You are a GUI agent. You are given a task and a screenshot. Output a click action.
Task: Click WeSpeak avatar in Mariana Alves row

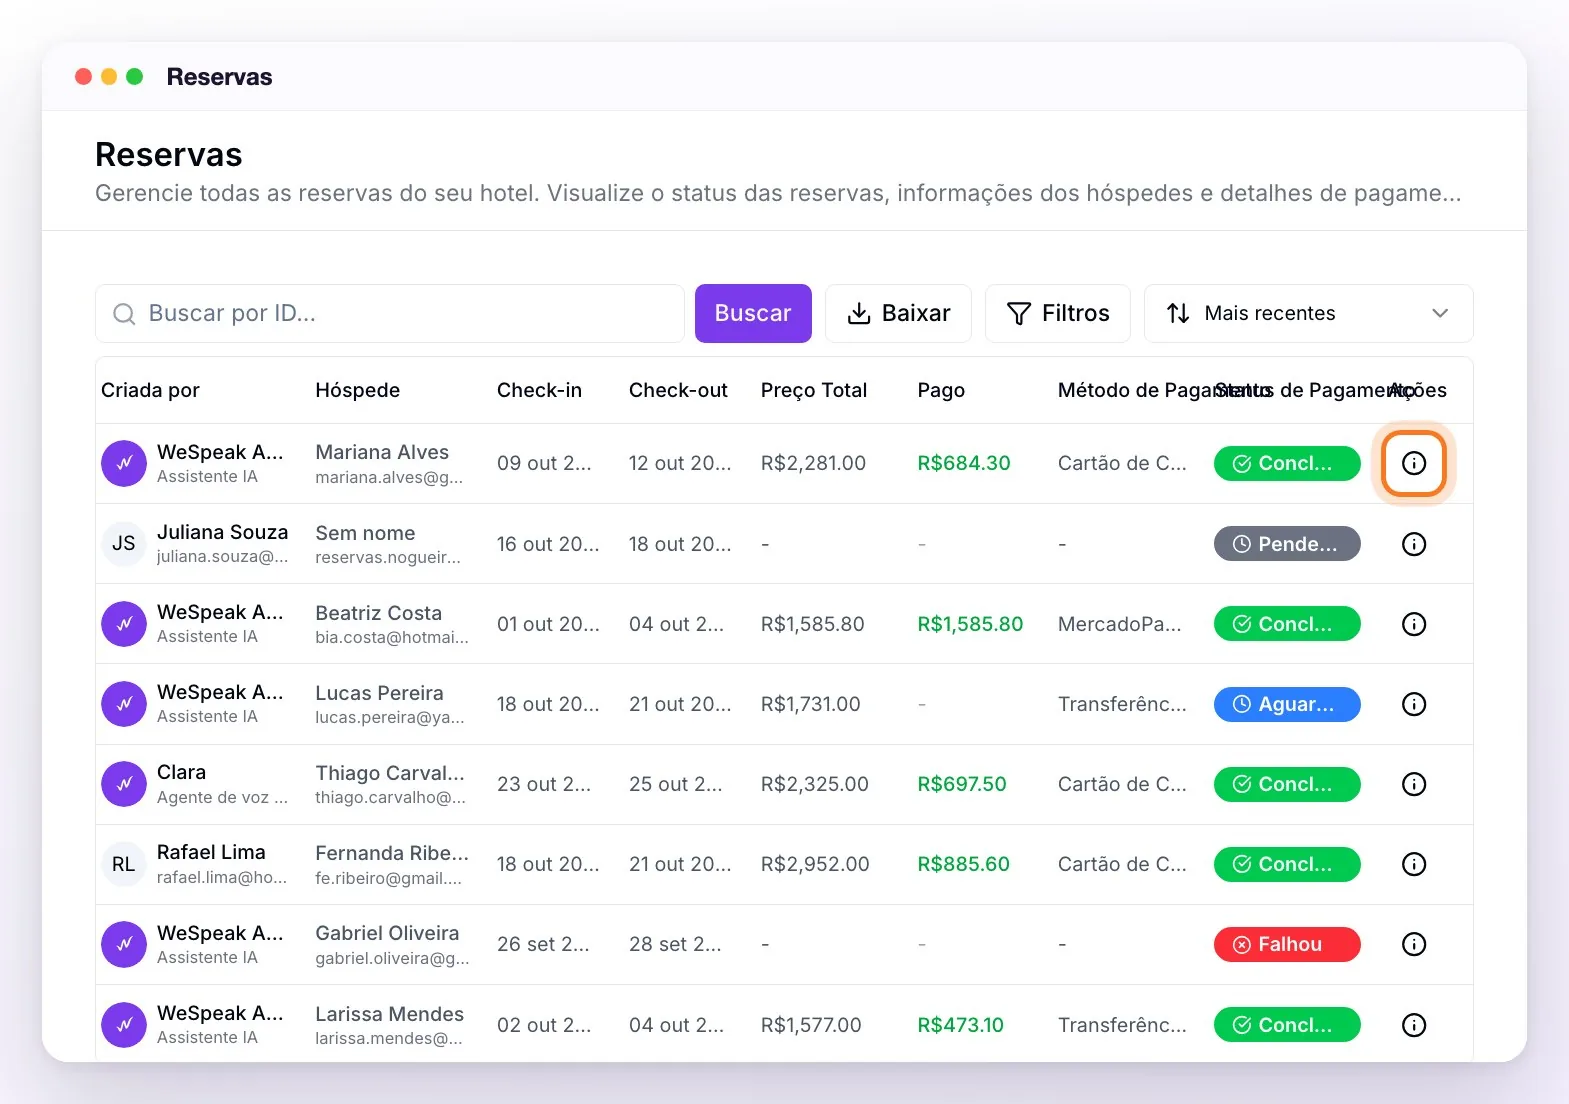(124, 463)
